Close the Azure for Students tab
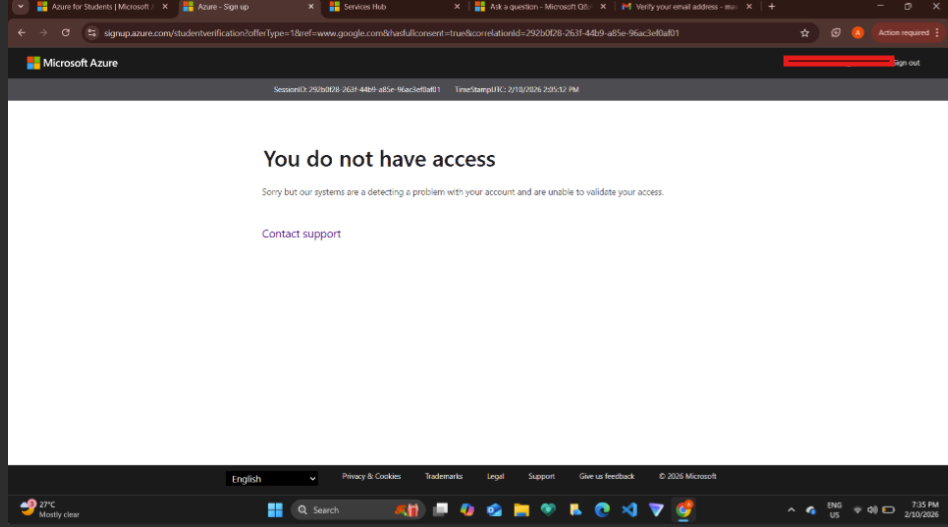The width and height of the screenshot is (948, 527). (165, 7)
